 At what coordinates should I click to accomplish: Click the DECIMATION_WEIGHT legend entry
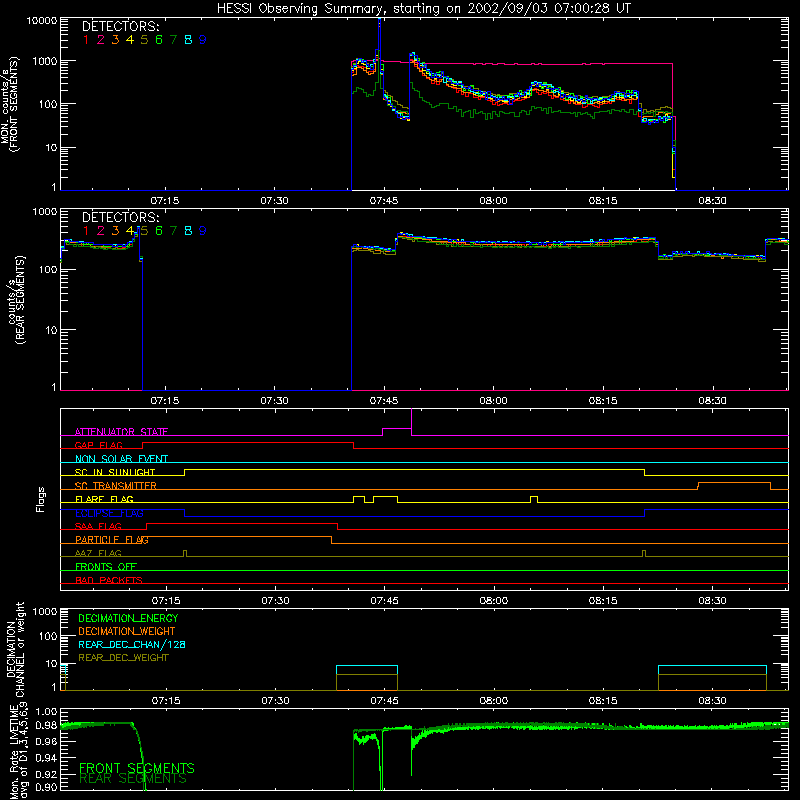click(x=127, y=631)
